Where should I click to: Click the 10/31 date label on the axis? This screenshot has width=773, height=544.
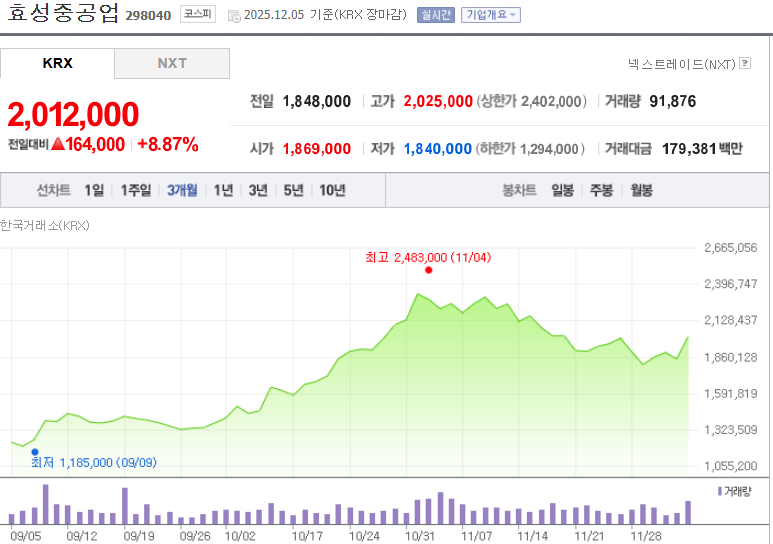(420, 536)
